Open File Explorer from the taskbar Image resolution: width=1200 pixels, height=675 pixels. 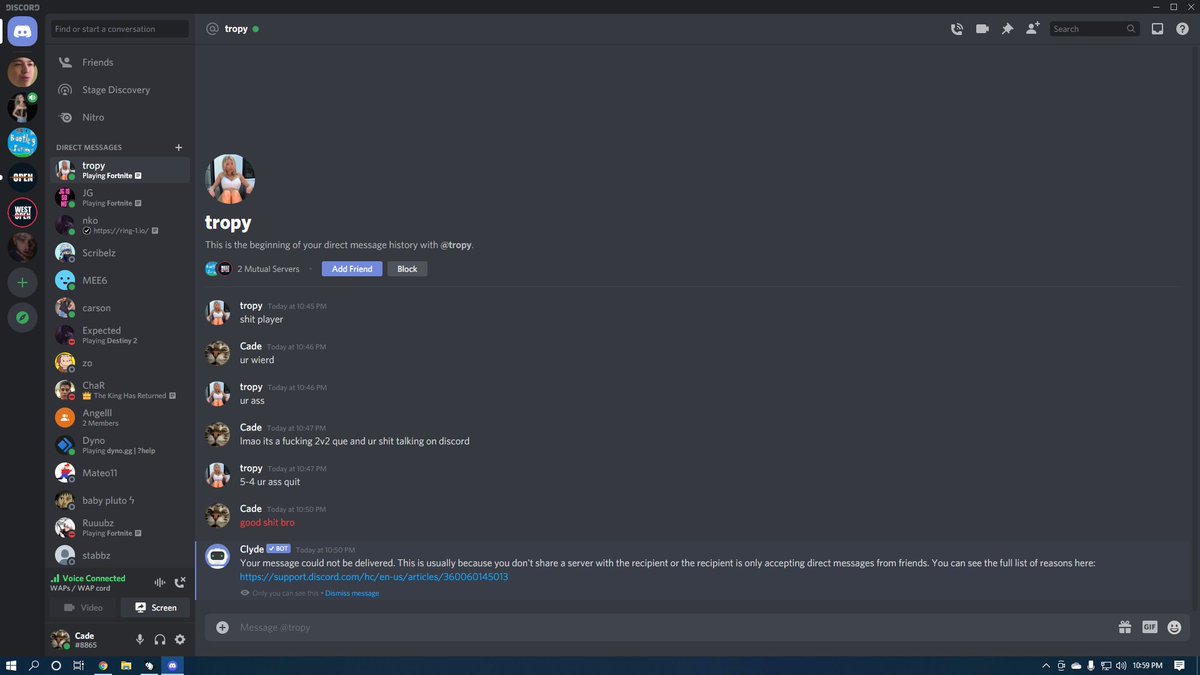pos(126,665)
